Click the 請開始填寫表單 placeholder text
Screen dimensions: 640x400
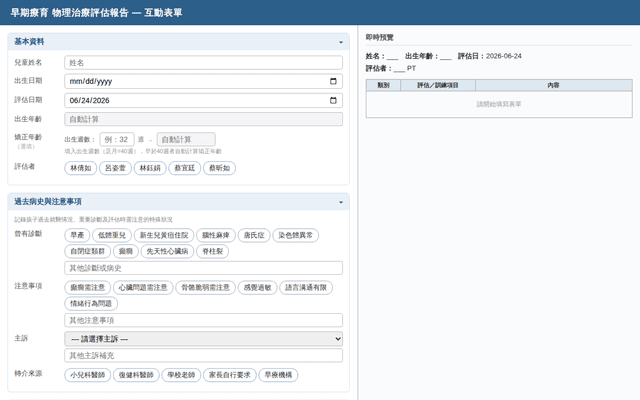[x=499, y=104]
